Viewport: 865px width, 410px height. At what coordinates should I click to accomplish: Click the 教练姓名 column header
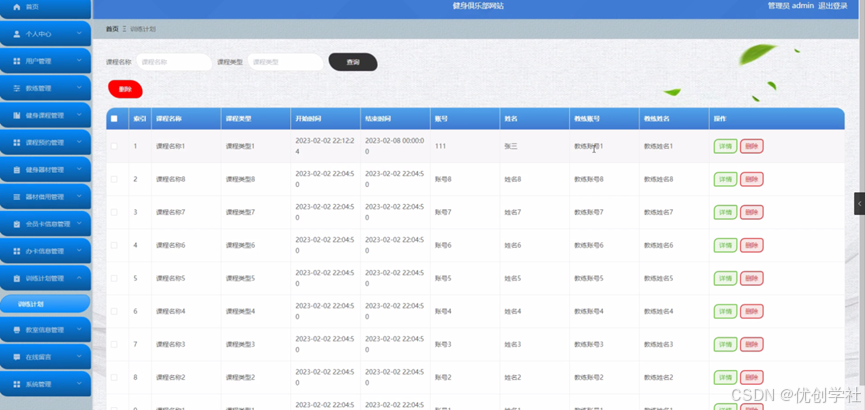pyautogui.click(x=656, y=119)
